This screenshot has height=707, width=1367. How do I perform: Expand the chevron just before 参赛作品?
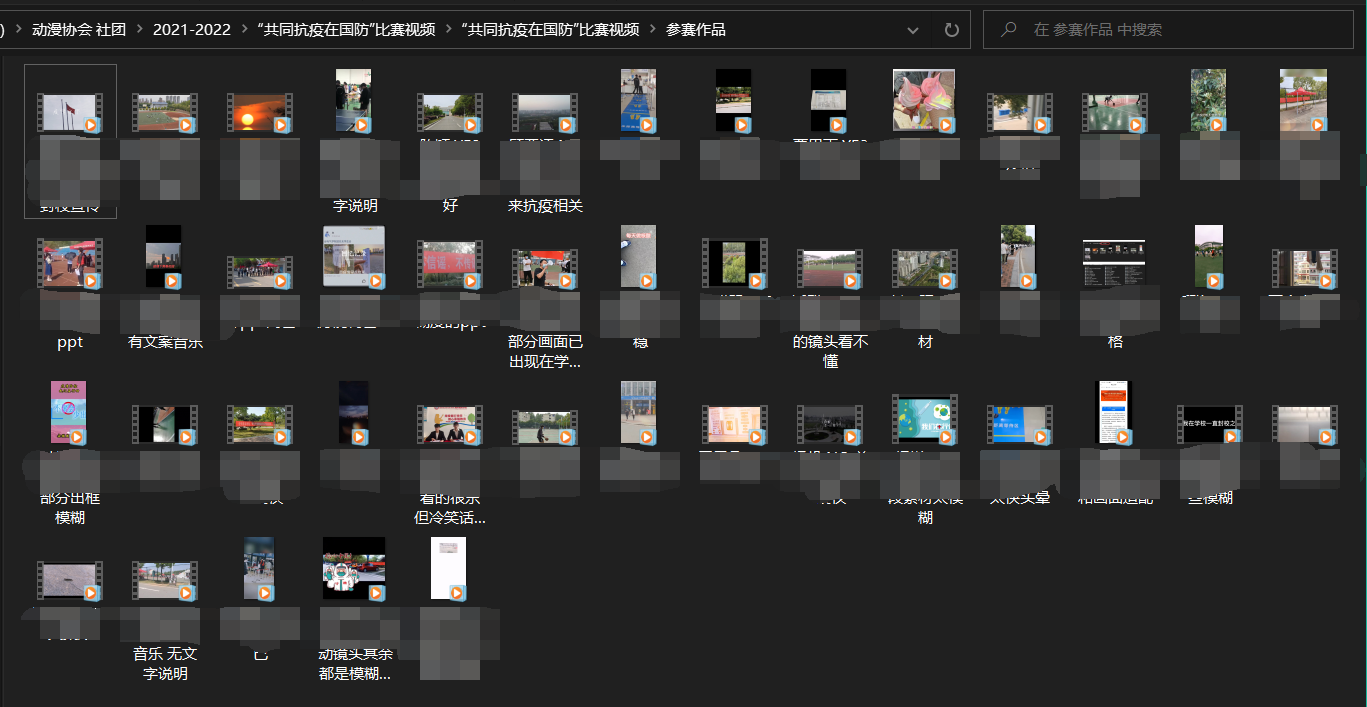[x=653, y=30]
